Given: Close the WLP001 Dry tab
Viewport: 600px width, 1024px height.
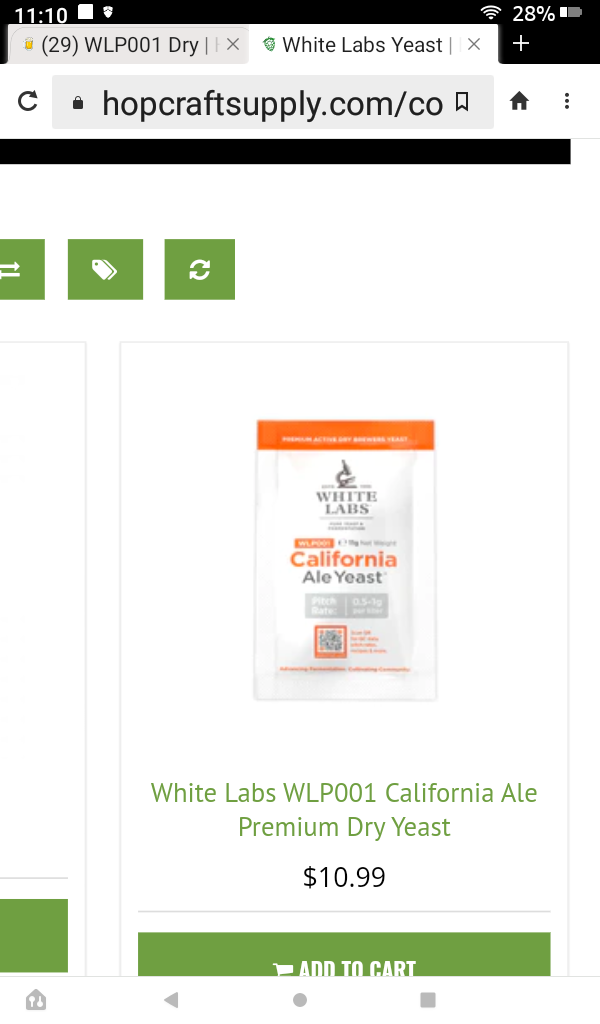Looking at the screenshot, I should pos(232,44).
